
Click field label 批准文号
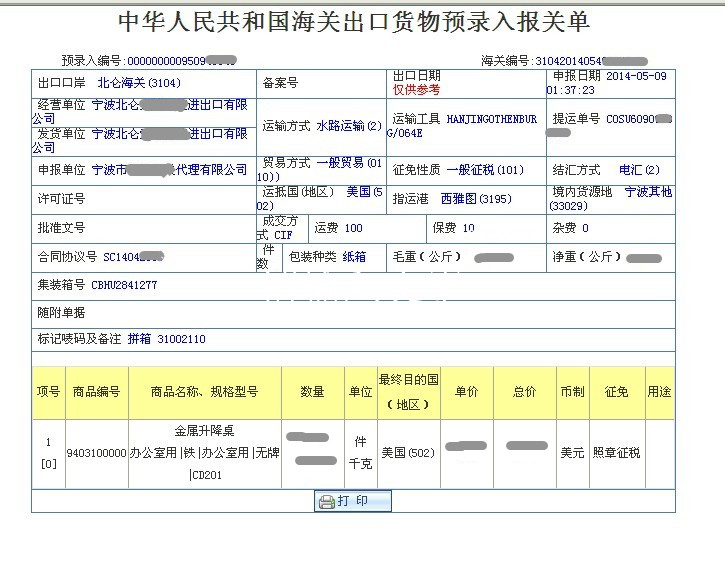pos(61,228)
